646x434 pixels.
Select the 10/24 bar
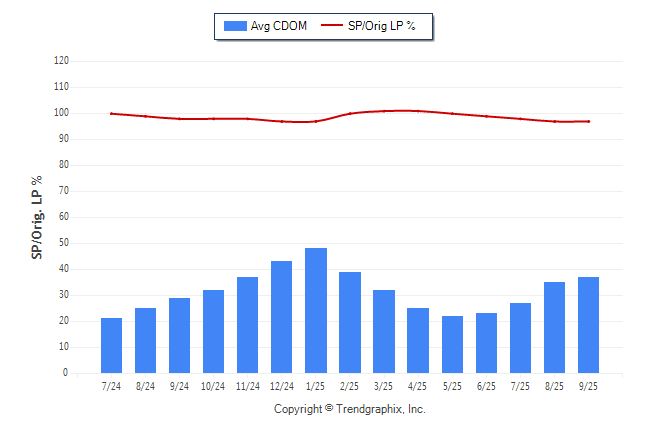click(x=214, y=331)
